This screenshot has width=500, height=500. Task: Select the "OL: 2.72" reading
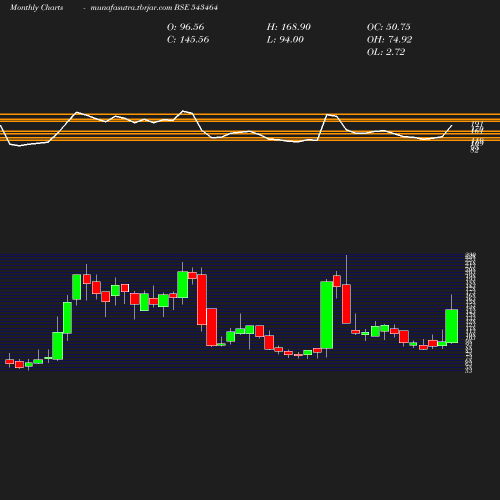386,52
